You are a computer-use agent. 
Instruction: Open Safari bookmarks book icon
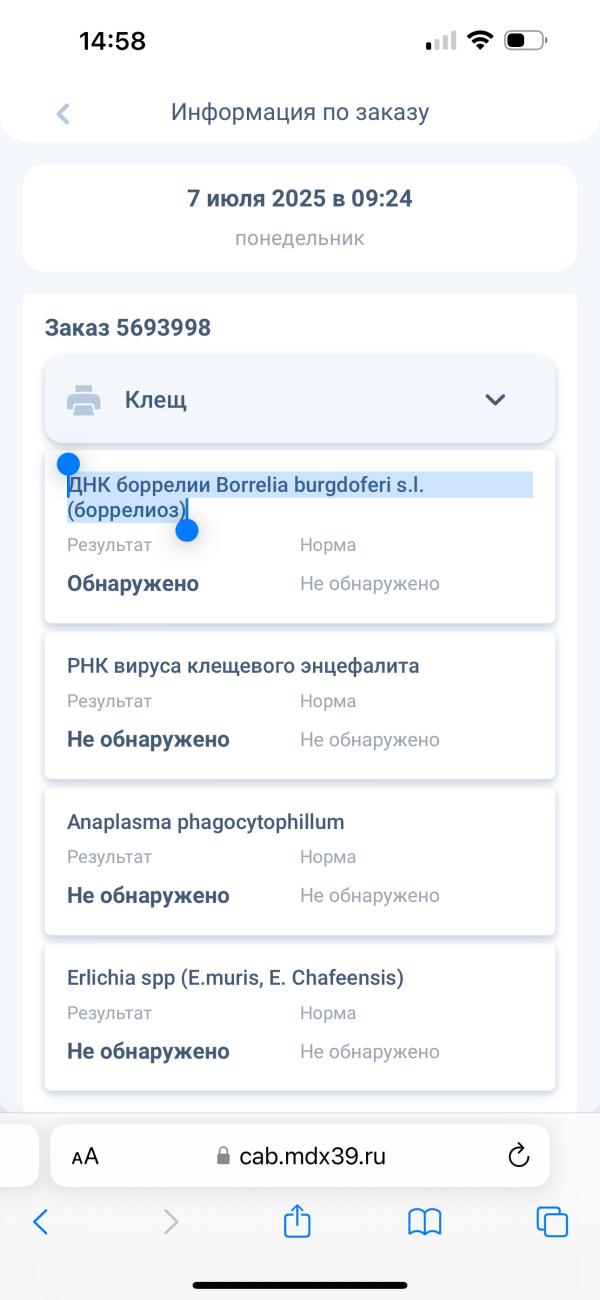[x=425, y=1221]
